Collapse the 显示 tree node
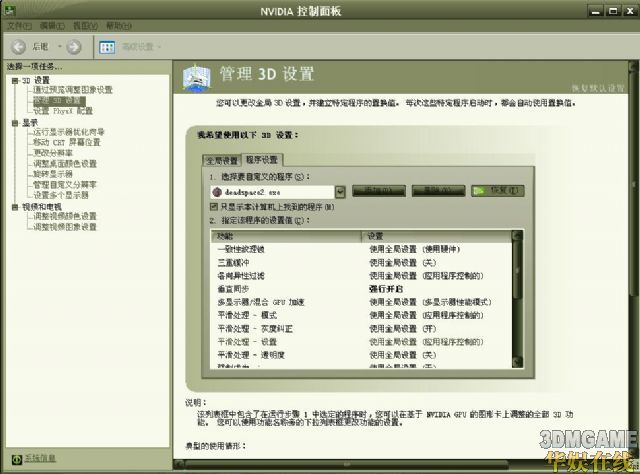The image size is (640, 474). click(x=15, y=123)
